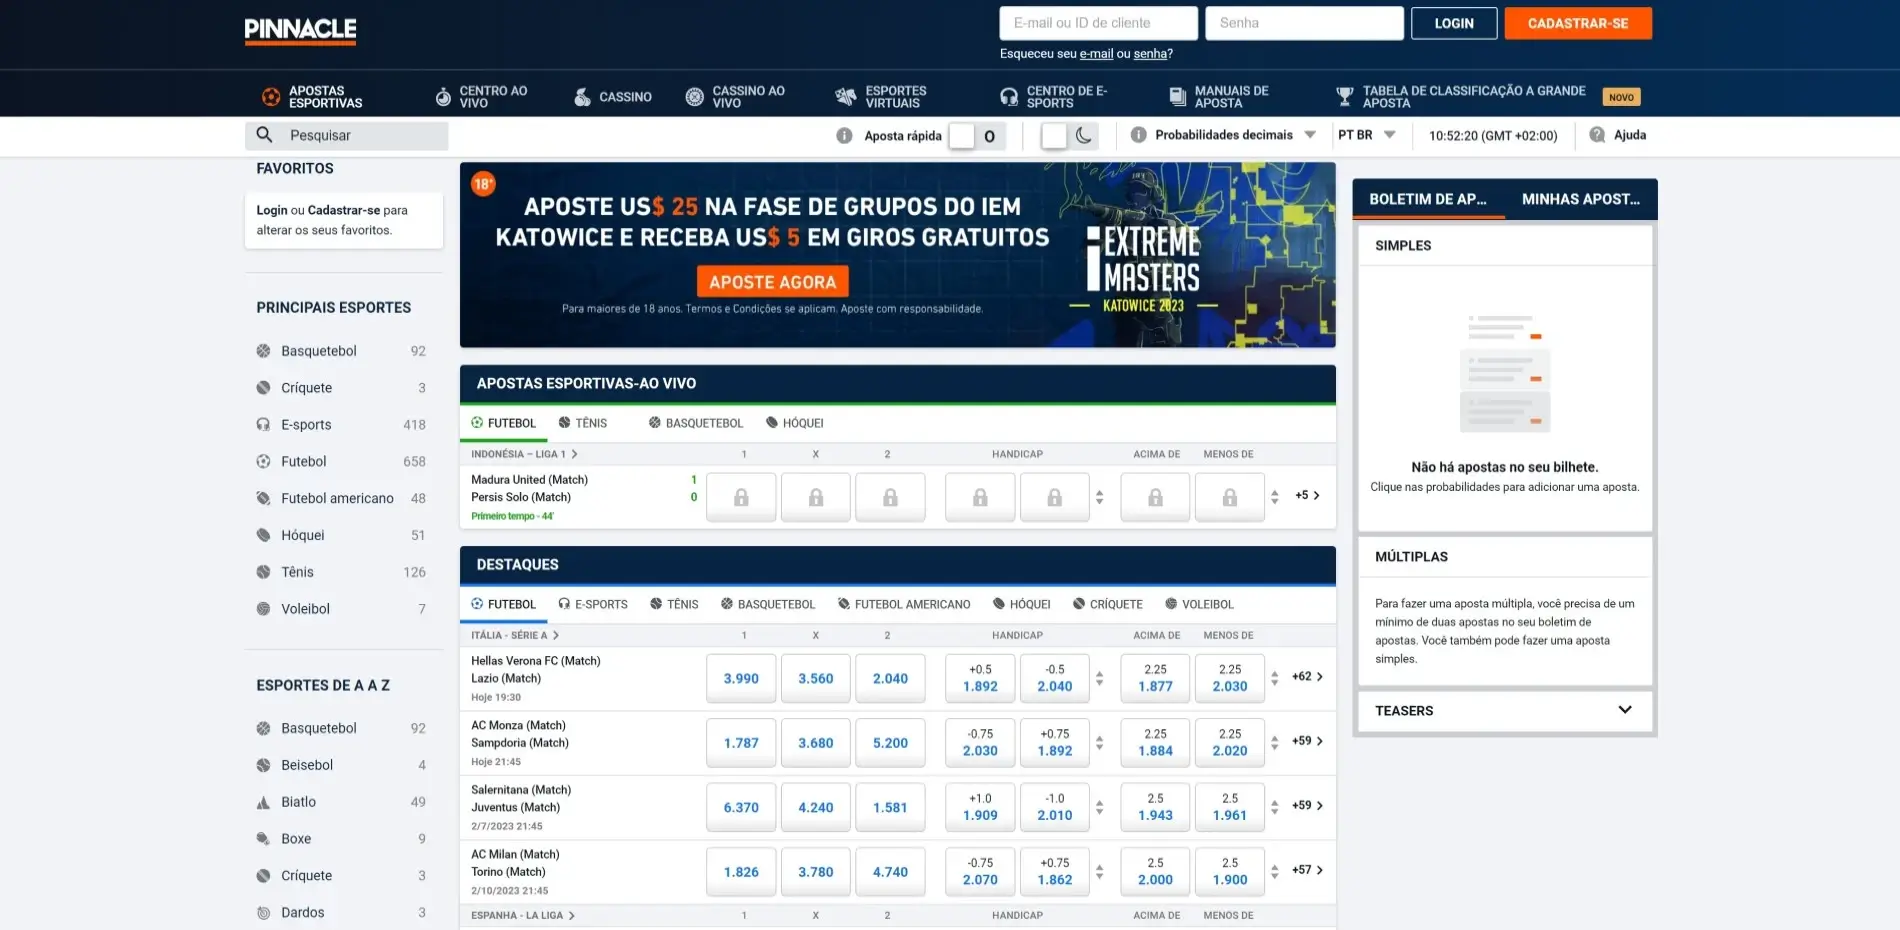Click the Manuais de Aposta book icon
The height and width of the screenshot is (930, 1900).
pos(1177,97)
